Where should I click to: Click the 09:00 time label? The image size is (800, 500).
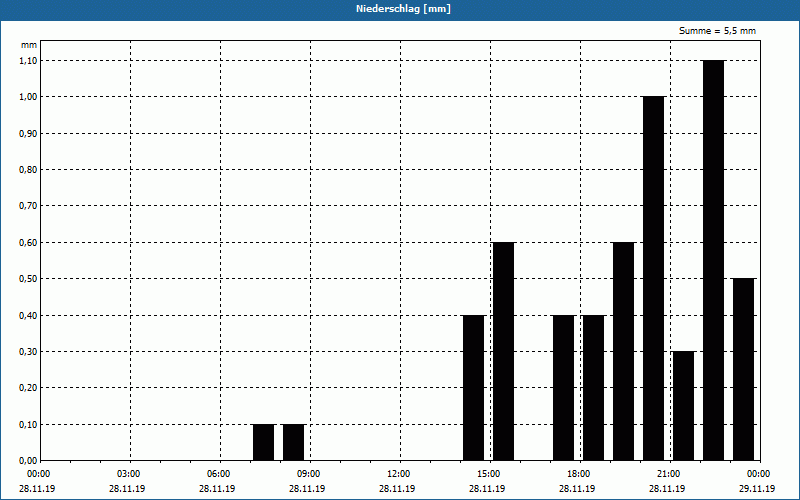click(309, 474)
